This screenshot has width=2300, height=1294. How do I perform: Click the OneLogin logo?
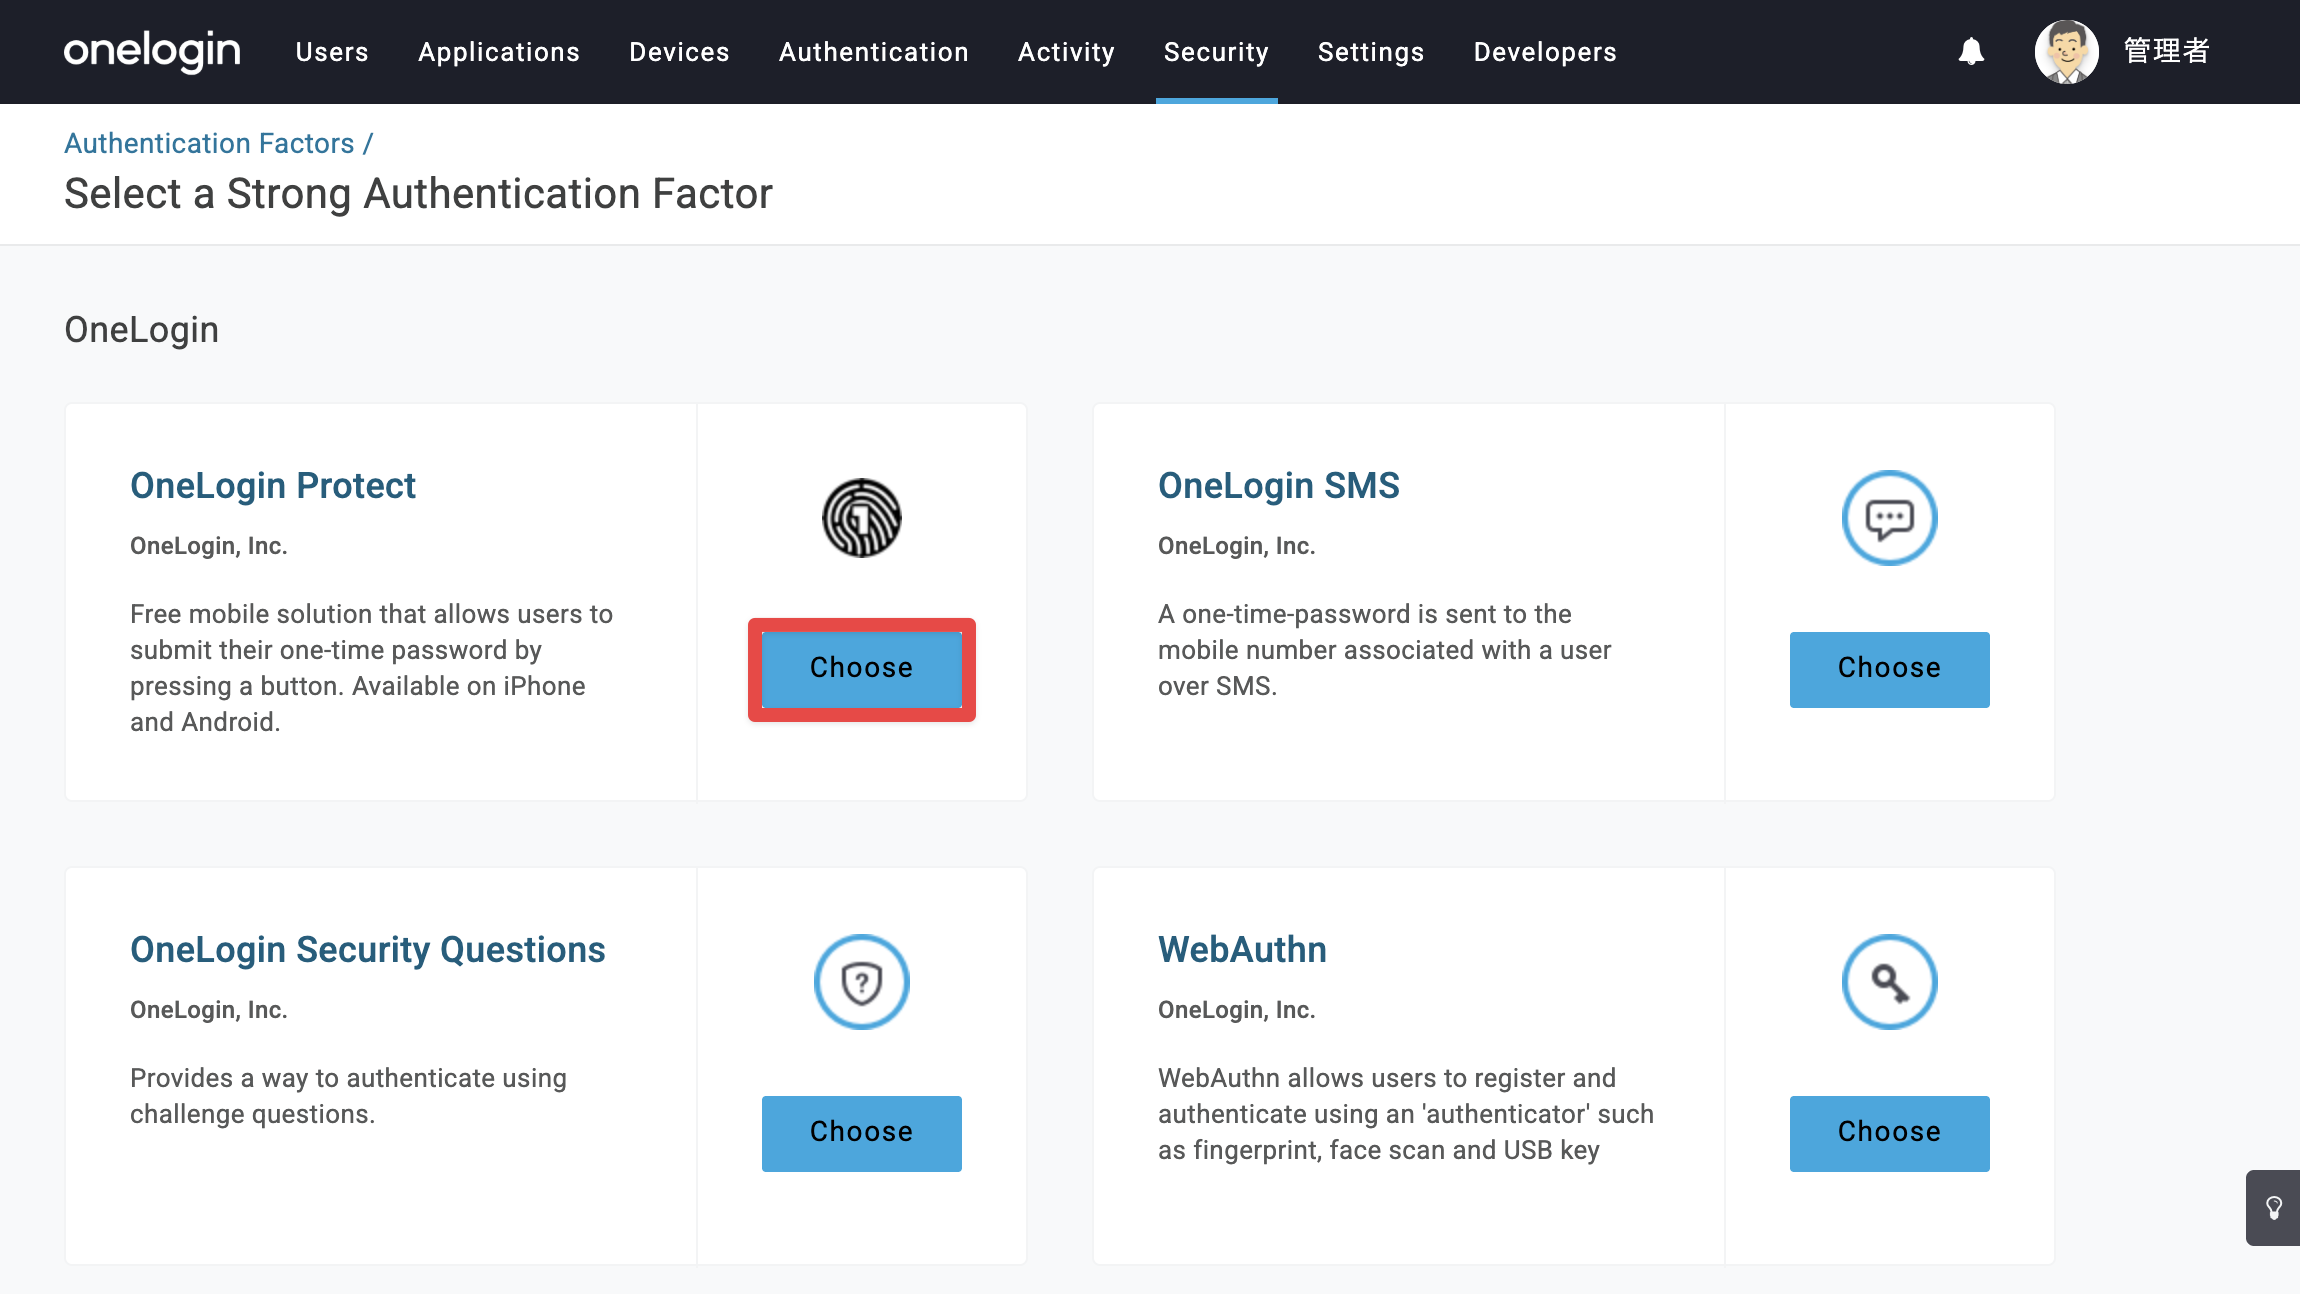[x=152, y=51]
